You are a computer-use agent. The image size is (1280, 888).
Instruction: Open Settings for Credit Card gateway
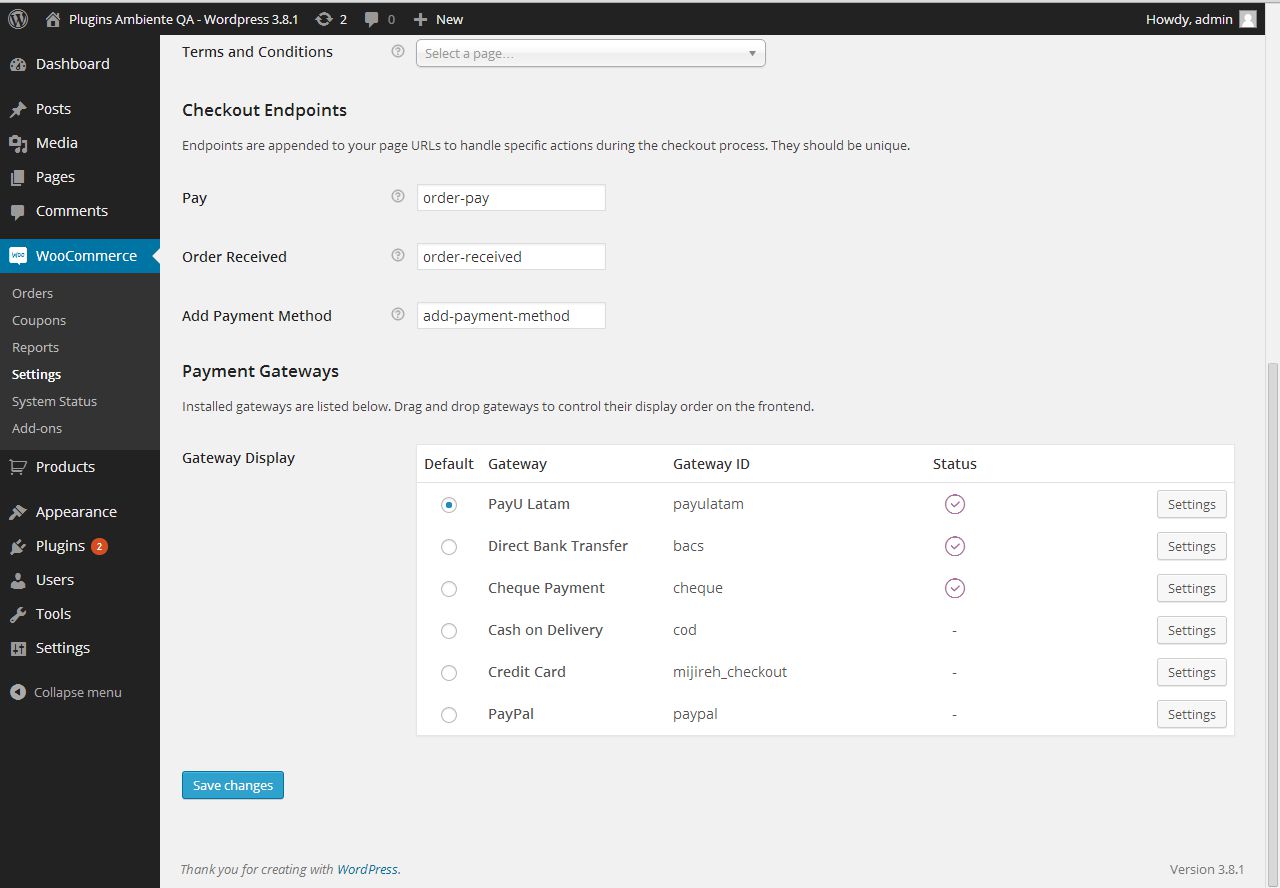(1192, 672)
